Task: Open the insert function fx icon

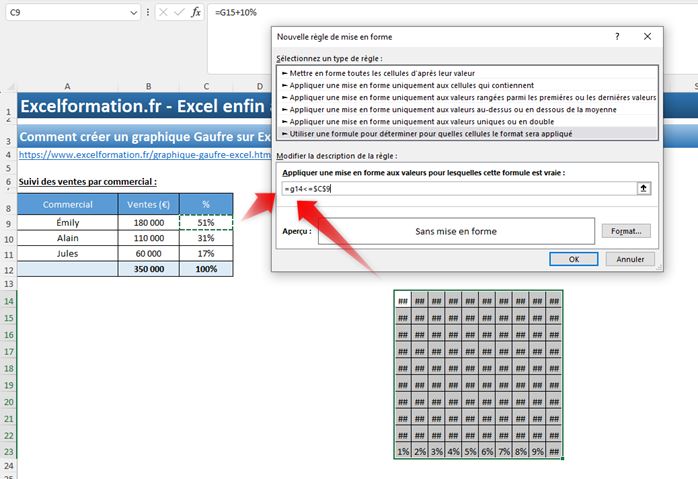Action: tap(196, 12)
